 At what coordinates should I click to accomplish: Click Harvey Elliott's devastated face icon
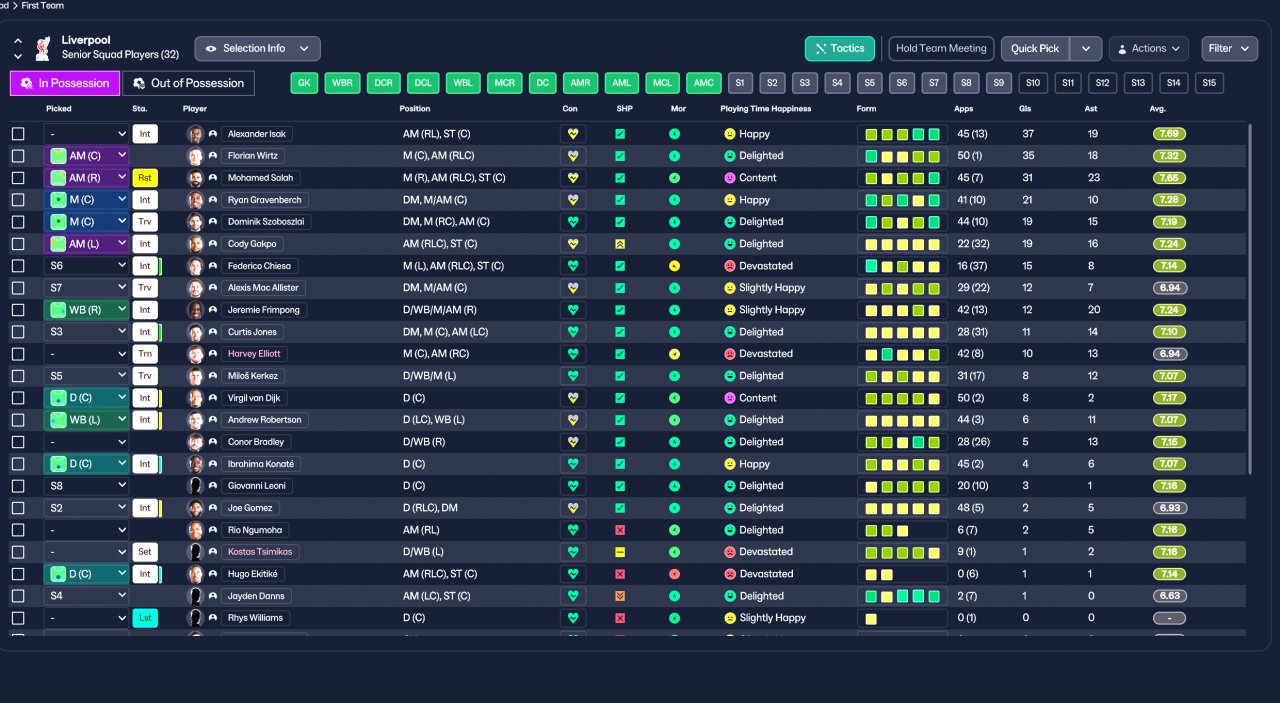click(x=730, y=354)
